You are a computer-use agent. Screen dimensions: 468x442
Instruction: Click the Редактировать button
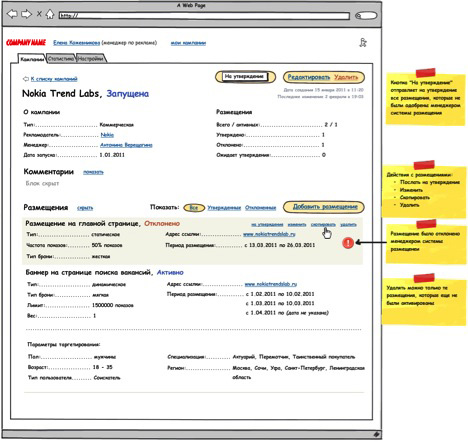pyautogui.click(x=309, y=77)
